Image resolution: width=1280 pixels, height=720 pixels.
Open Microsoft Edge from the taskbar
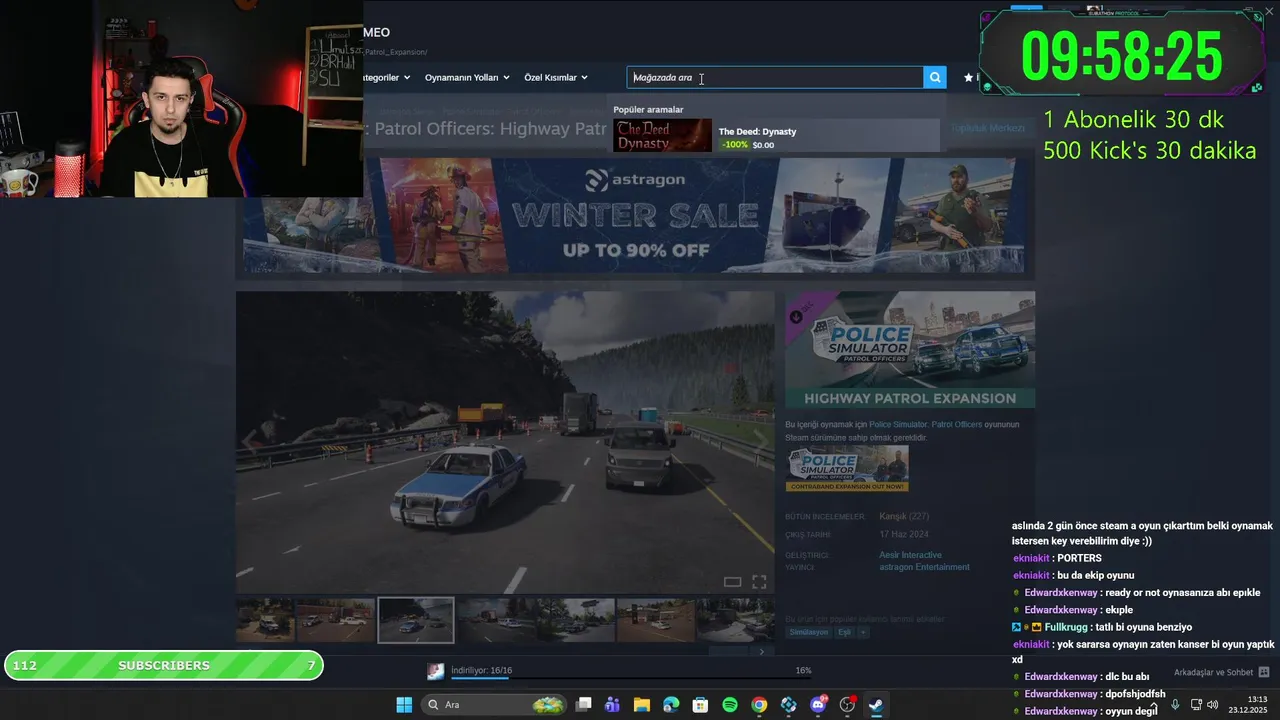(671, 705)
